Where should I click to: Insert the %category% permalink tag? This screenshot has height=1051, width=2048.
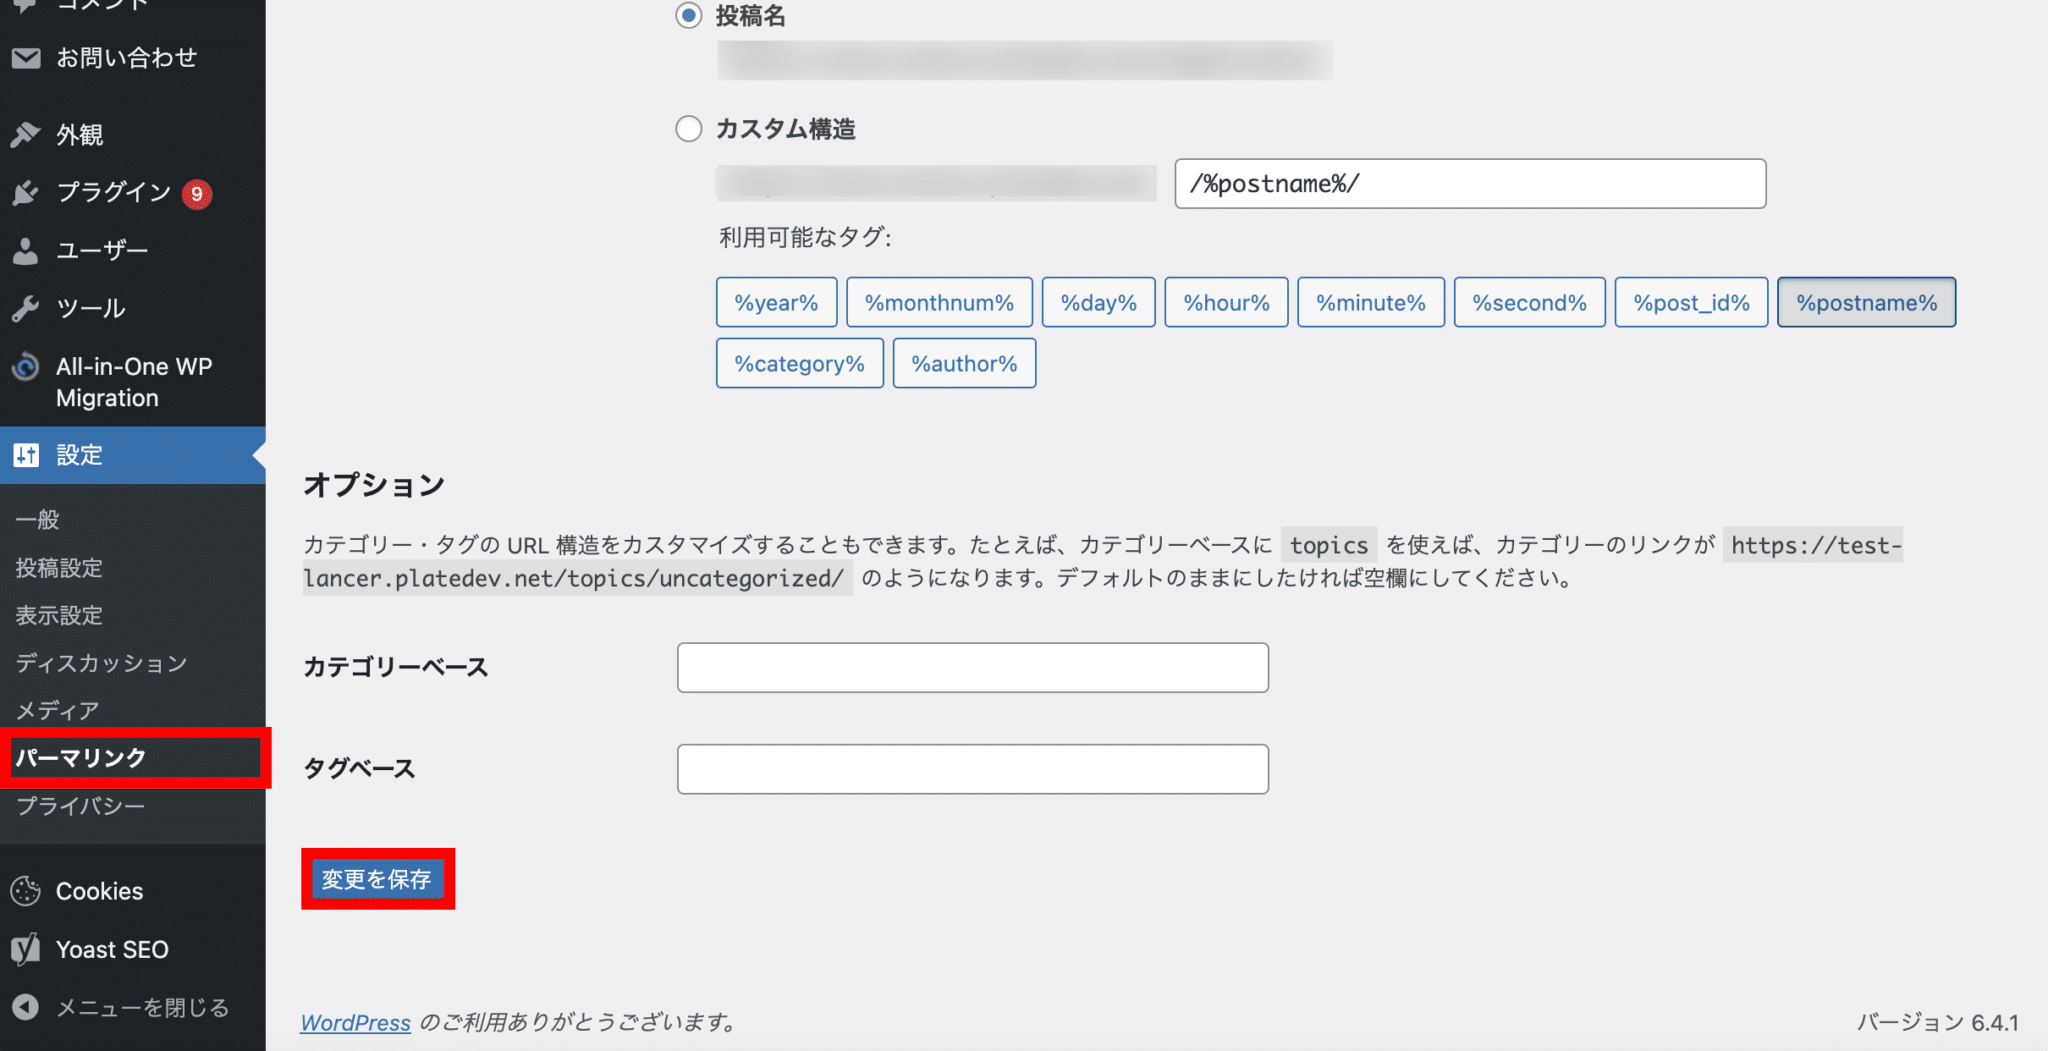(x=799, y=363)
